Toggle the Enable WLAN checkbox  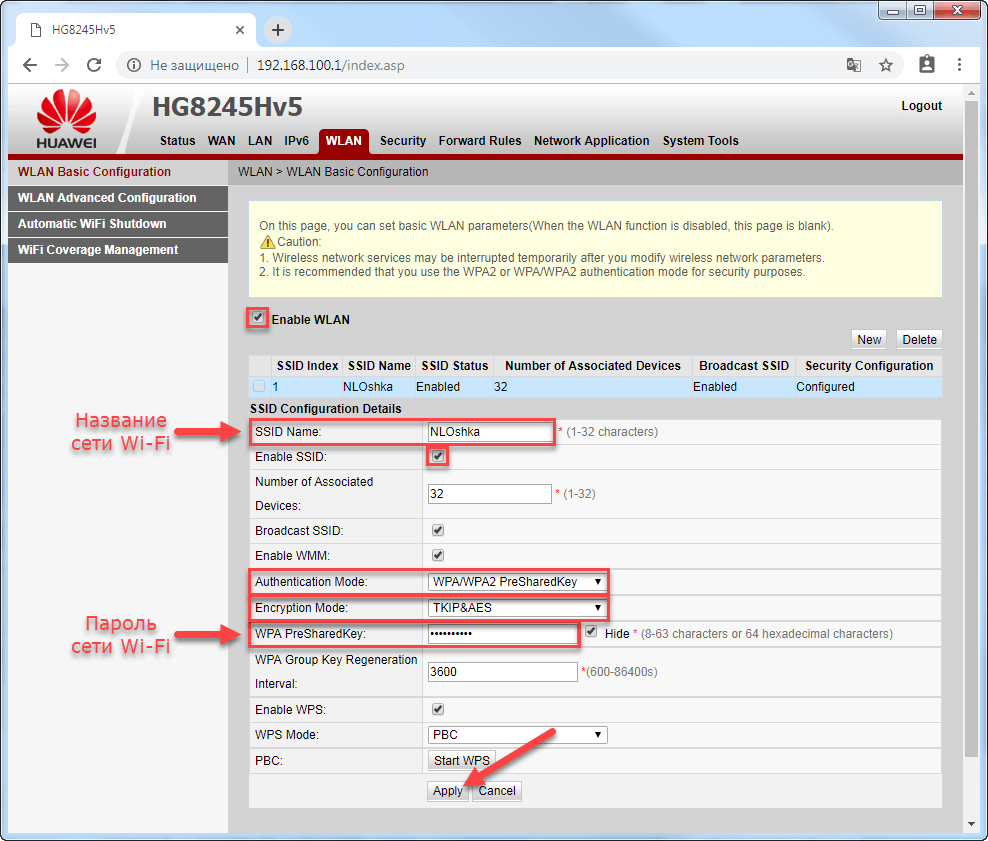pos(258,318)
